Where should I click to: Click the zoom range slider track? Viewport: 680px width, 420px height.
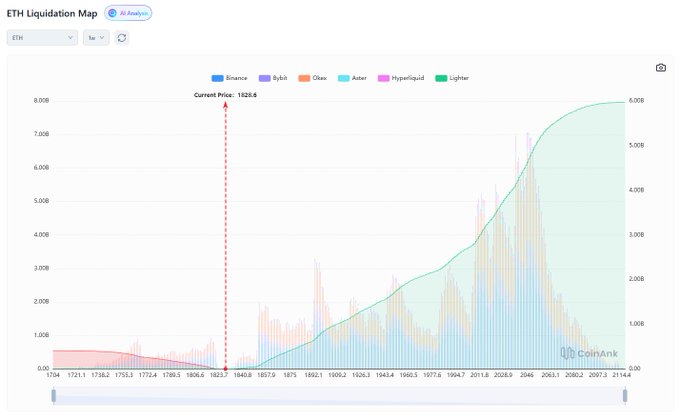point(339,396)
